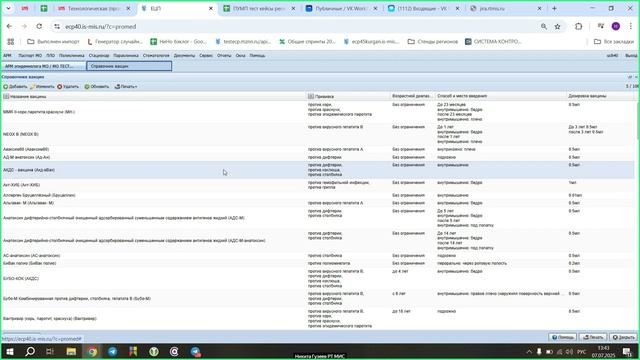
Task: Select the Альгавак М row
Action: (318, 203)
